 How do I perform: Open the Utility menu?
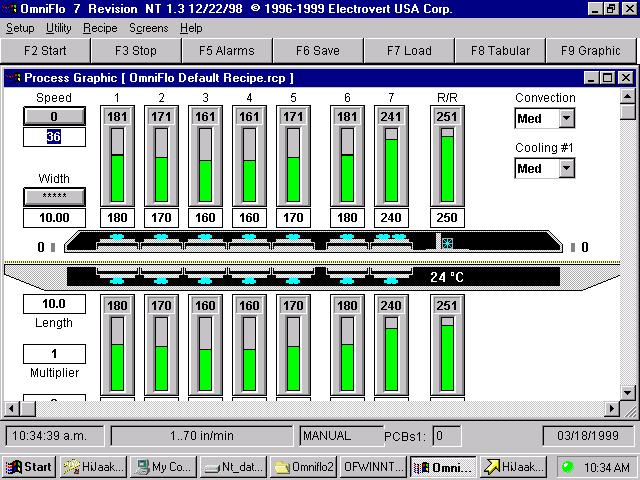[x=58, y=28]
